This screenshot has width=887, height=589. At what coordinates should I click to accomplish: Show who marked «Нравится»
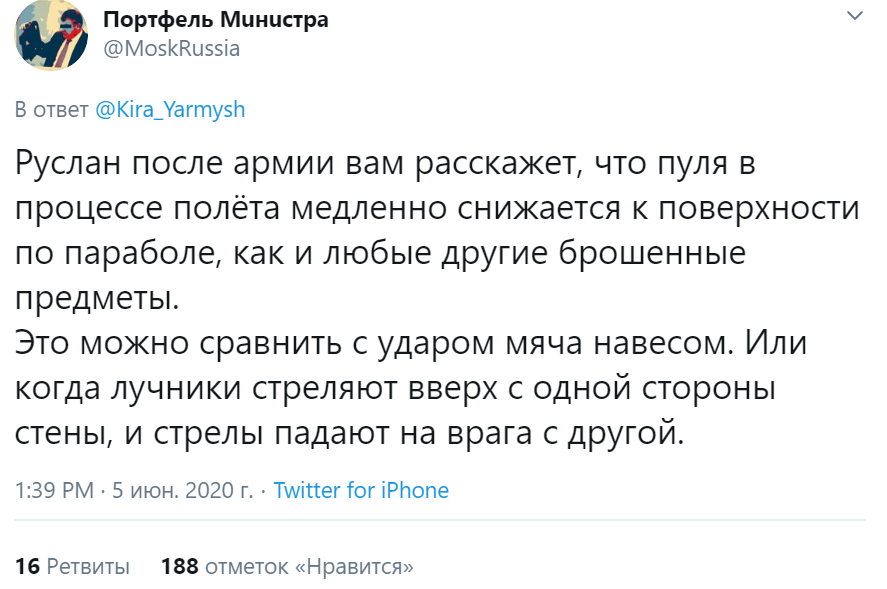tap(354, 567)
